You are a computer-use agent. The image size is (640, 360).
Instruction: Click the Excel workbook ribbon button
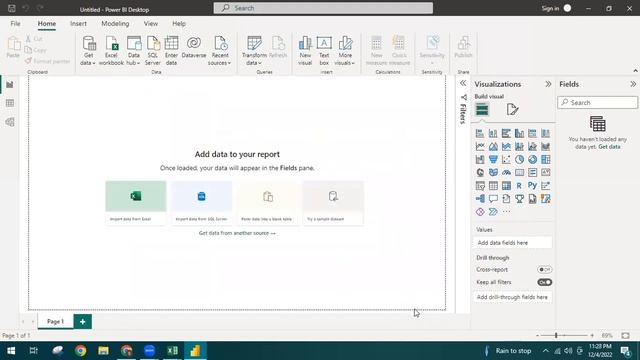pos(111,51)
